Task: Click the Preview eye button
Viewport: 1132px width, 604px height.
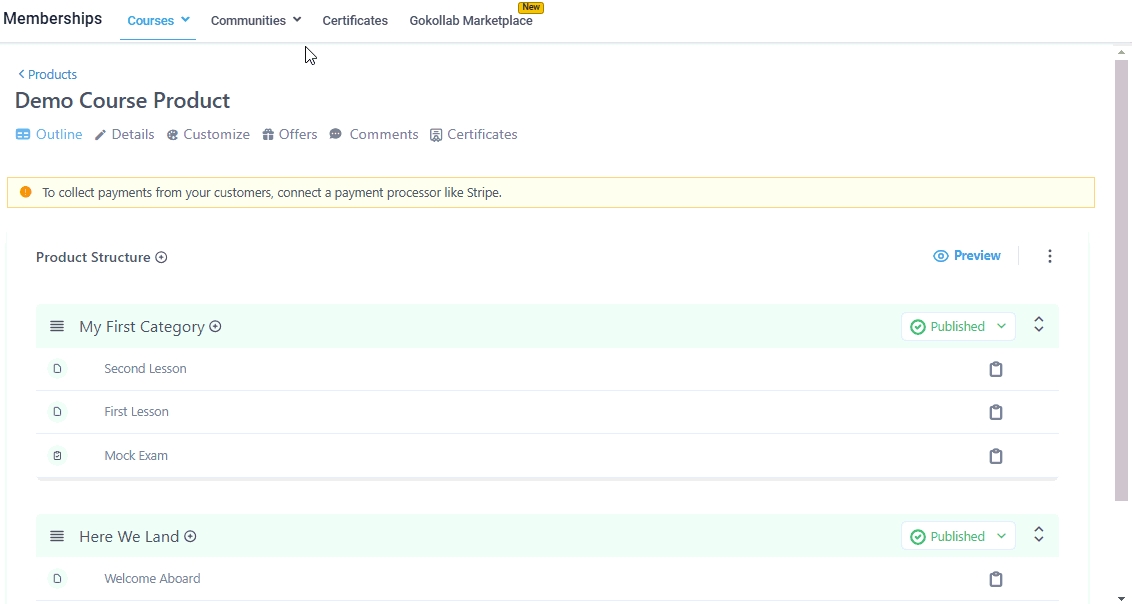Action: pos(966,256)
